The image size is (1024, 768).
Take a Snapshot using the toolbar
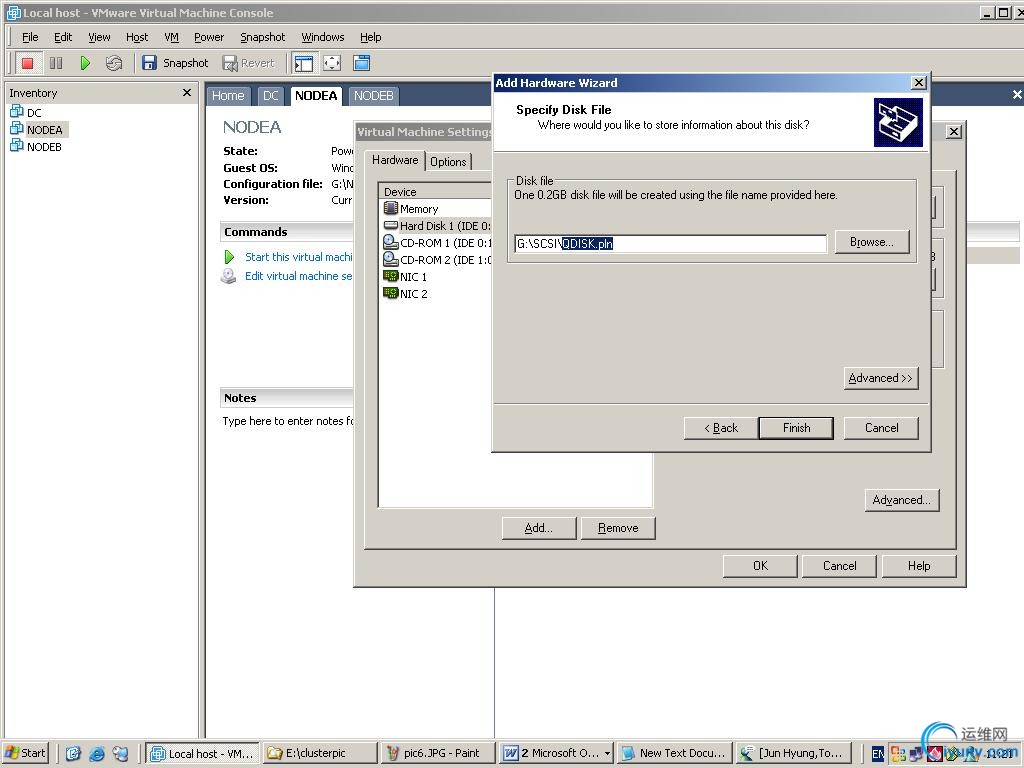pos(175,63)
